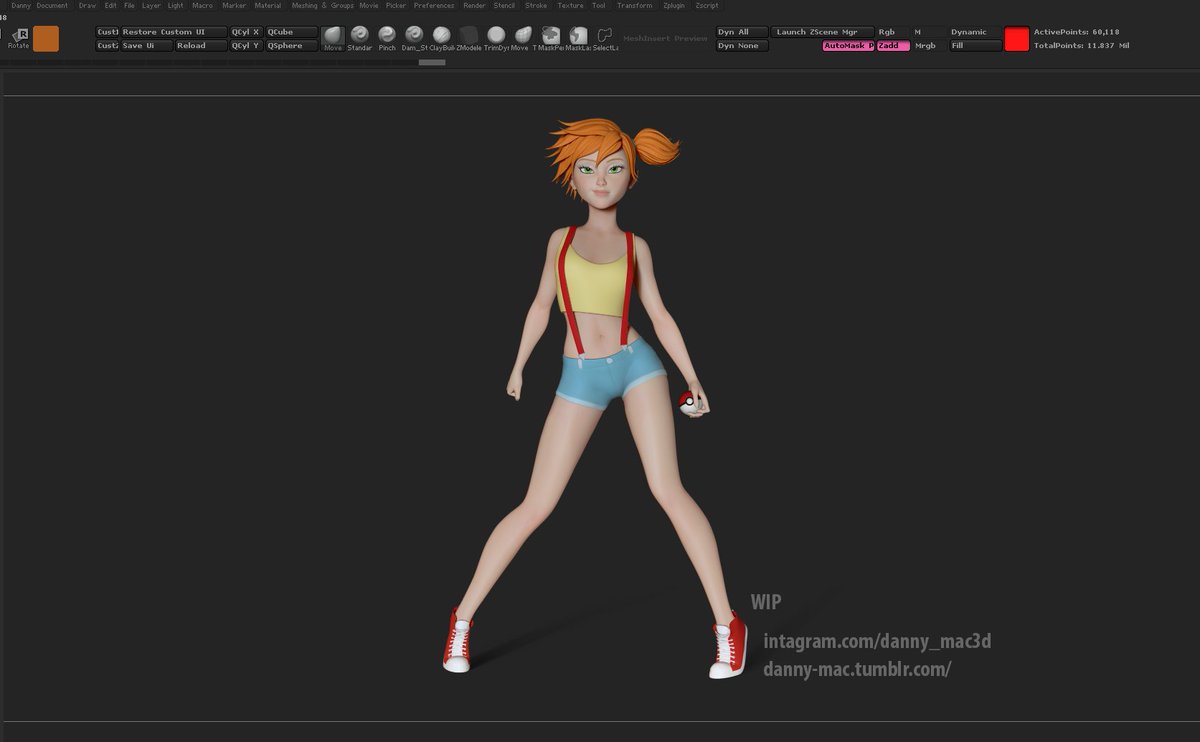The width and height of the screenshot is (1200, 742).
Task: Open the red secondary color swatch
Action: click(x=1016, y=39)
